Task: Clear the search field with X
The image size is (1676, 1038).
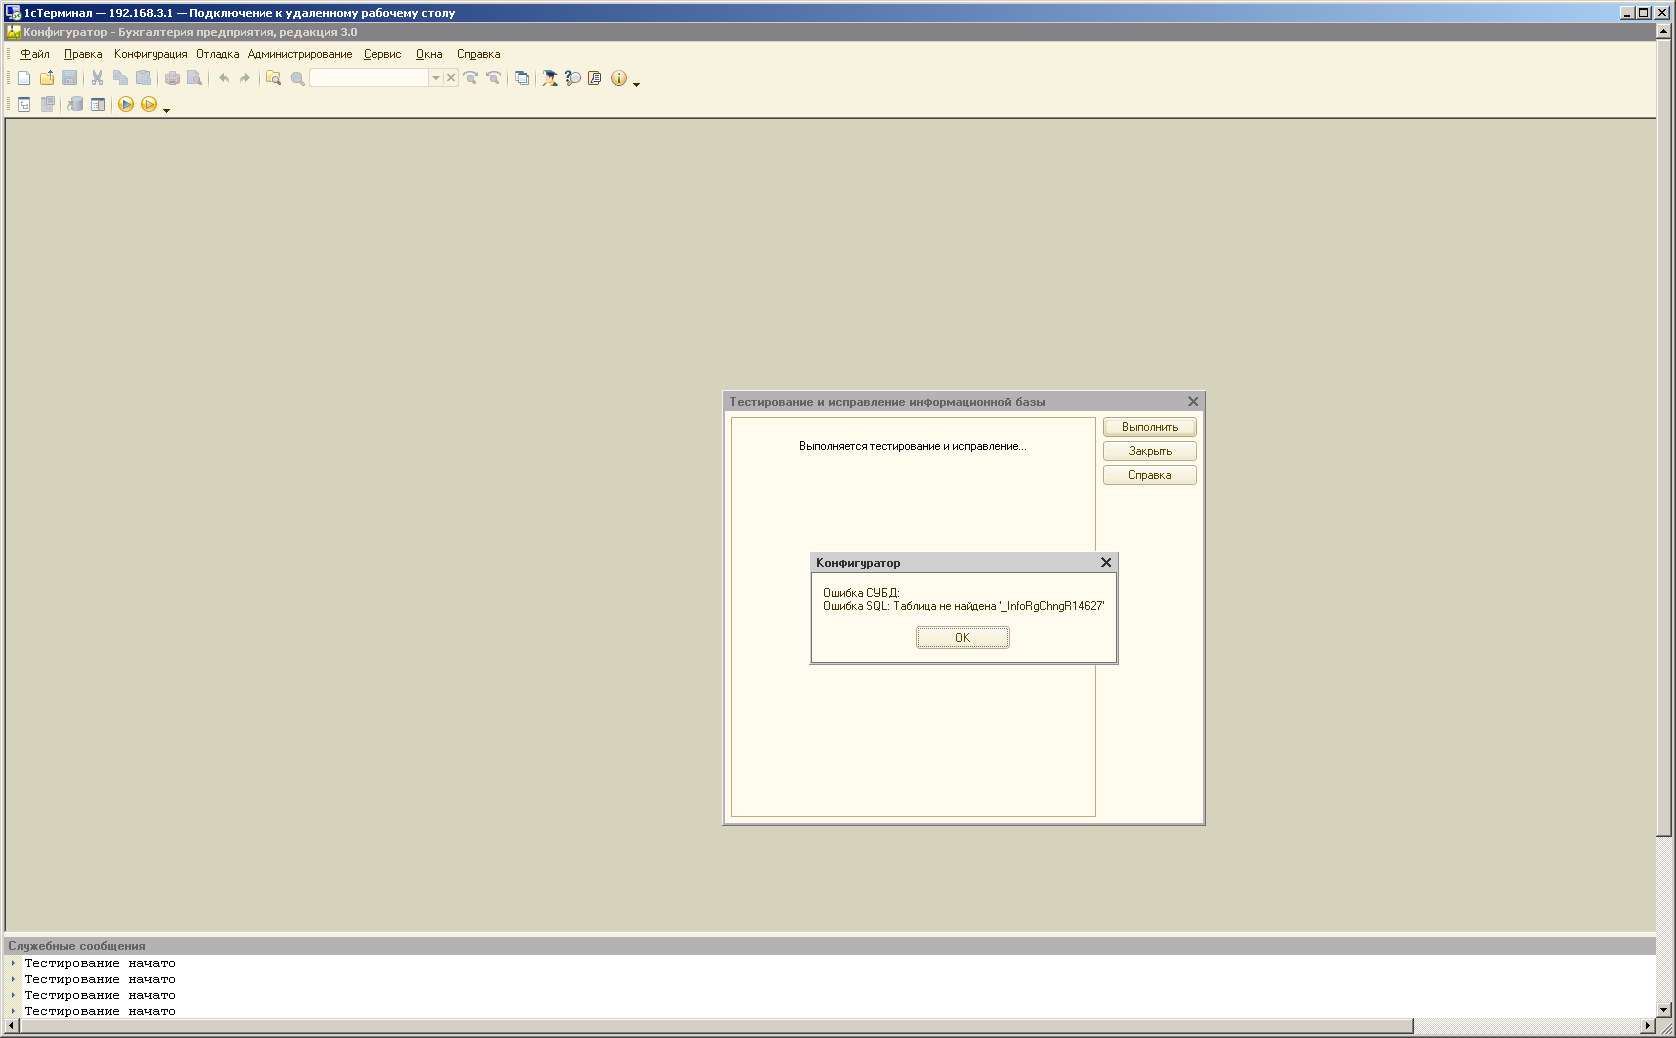Action: click(451, 78)
